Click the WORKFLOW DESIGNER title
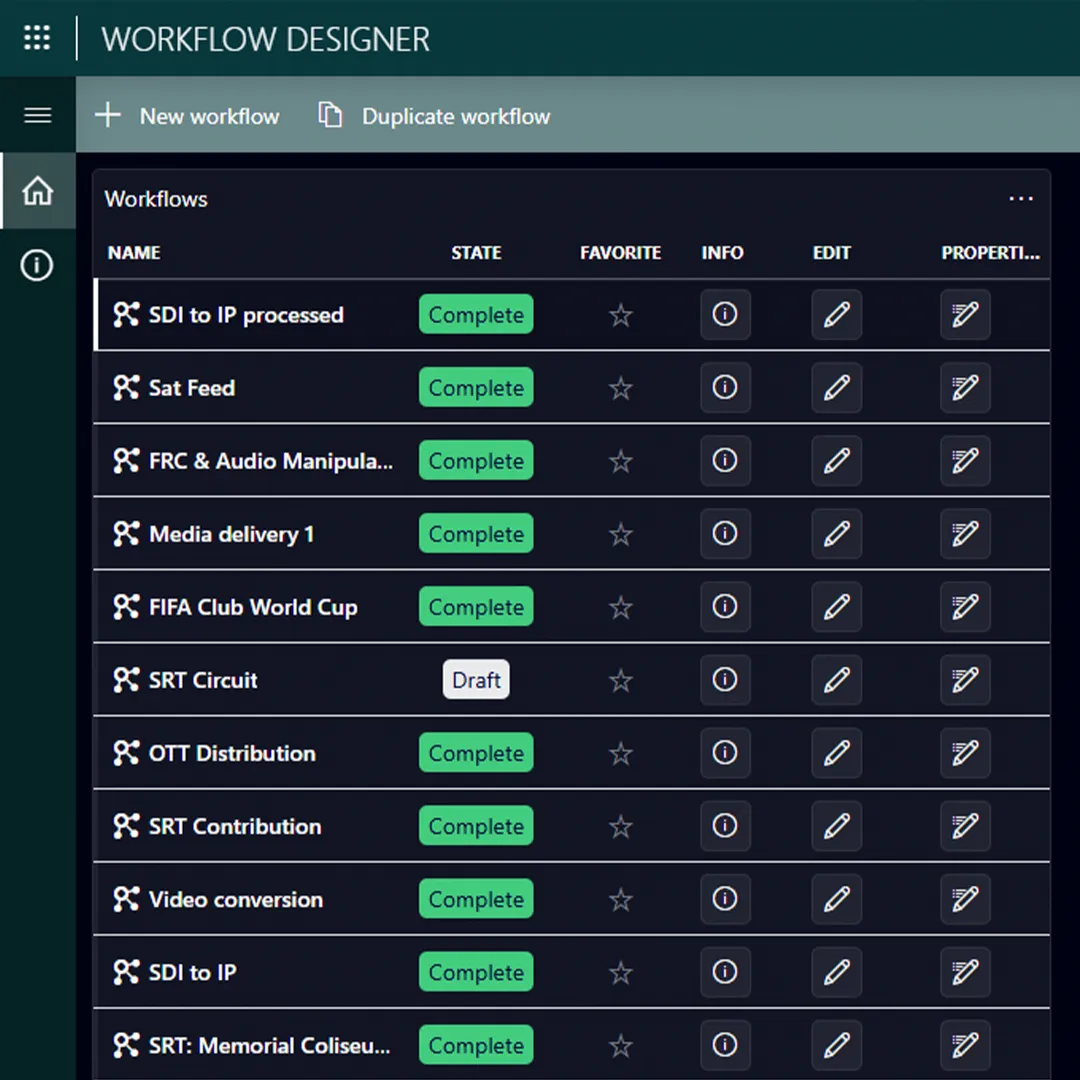Screen dimensions: 1080x1080 point(265,39)
